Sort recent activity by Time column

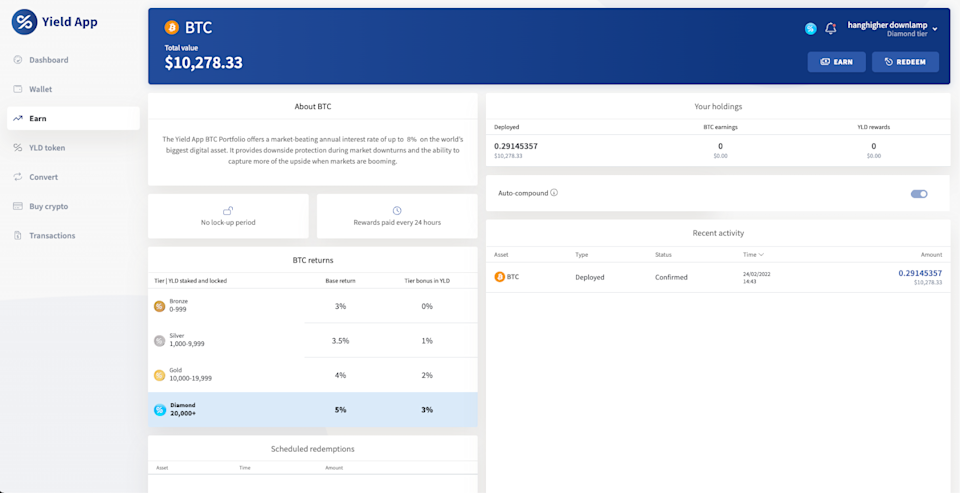click(753, 255)
